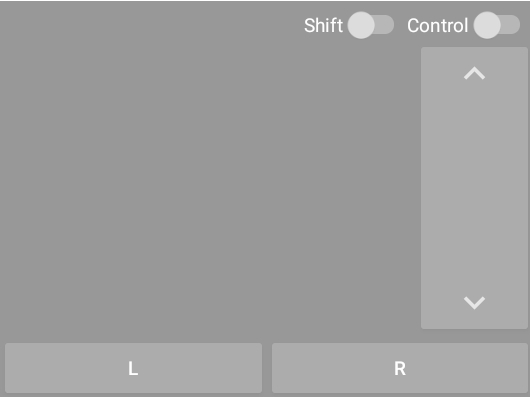530x397 pixels.
Task: Click the Shift toggle knob
Action: pyautogui.click(x=361, y=25)
